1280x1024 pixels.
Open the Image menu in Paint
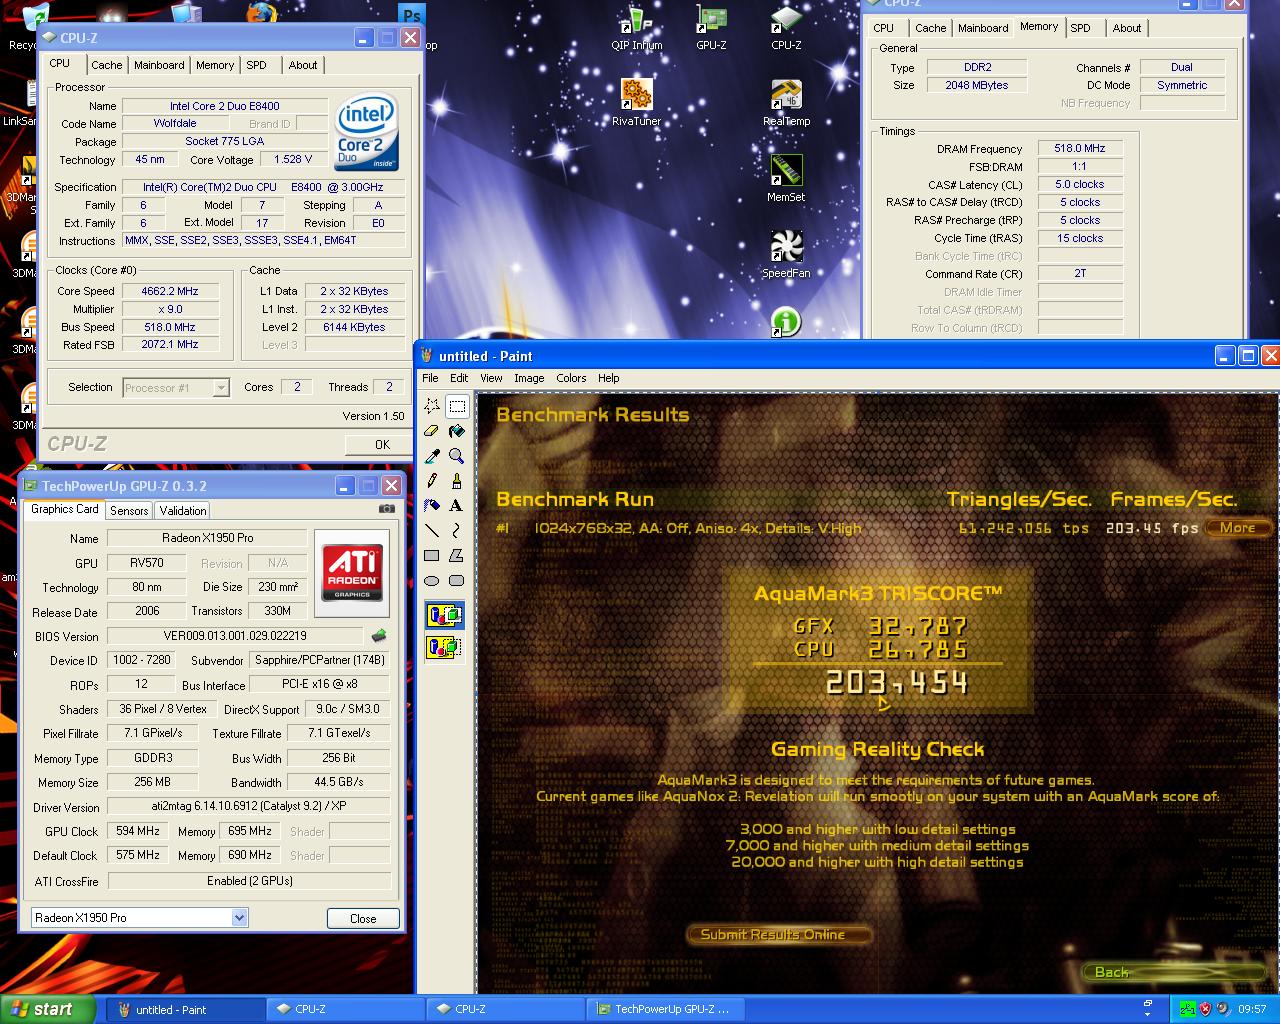[529, 378]
